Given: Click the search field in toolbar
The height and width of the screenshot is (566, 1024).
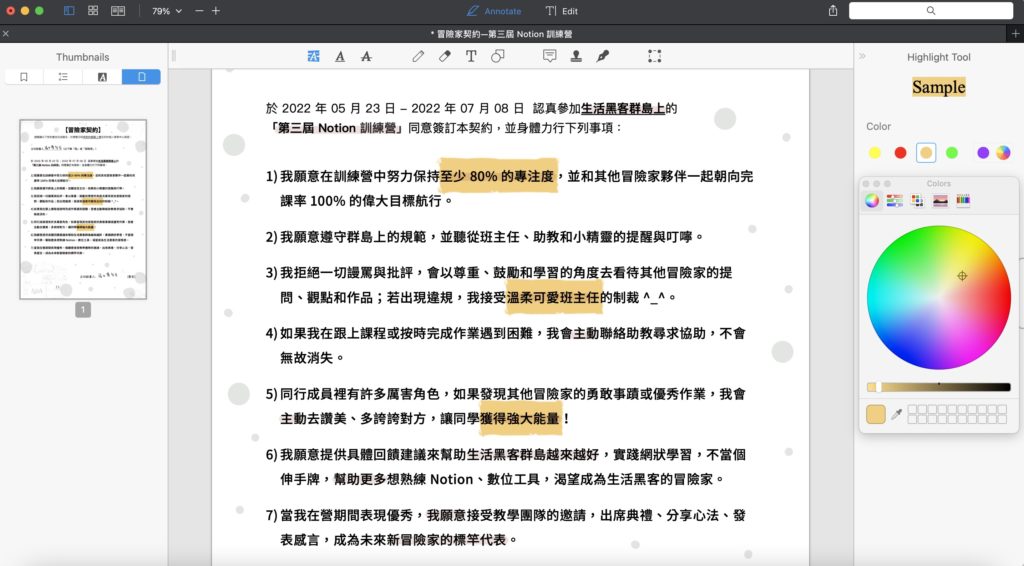Looking at the screenshot, I should [931, 10].
